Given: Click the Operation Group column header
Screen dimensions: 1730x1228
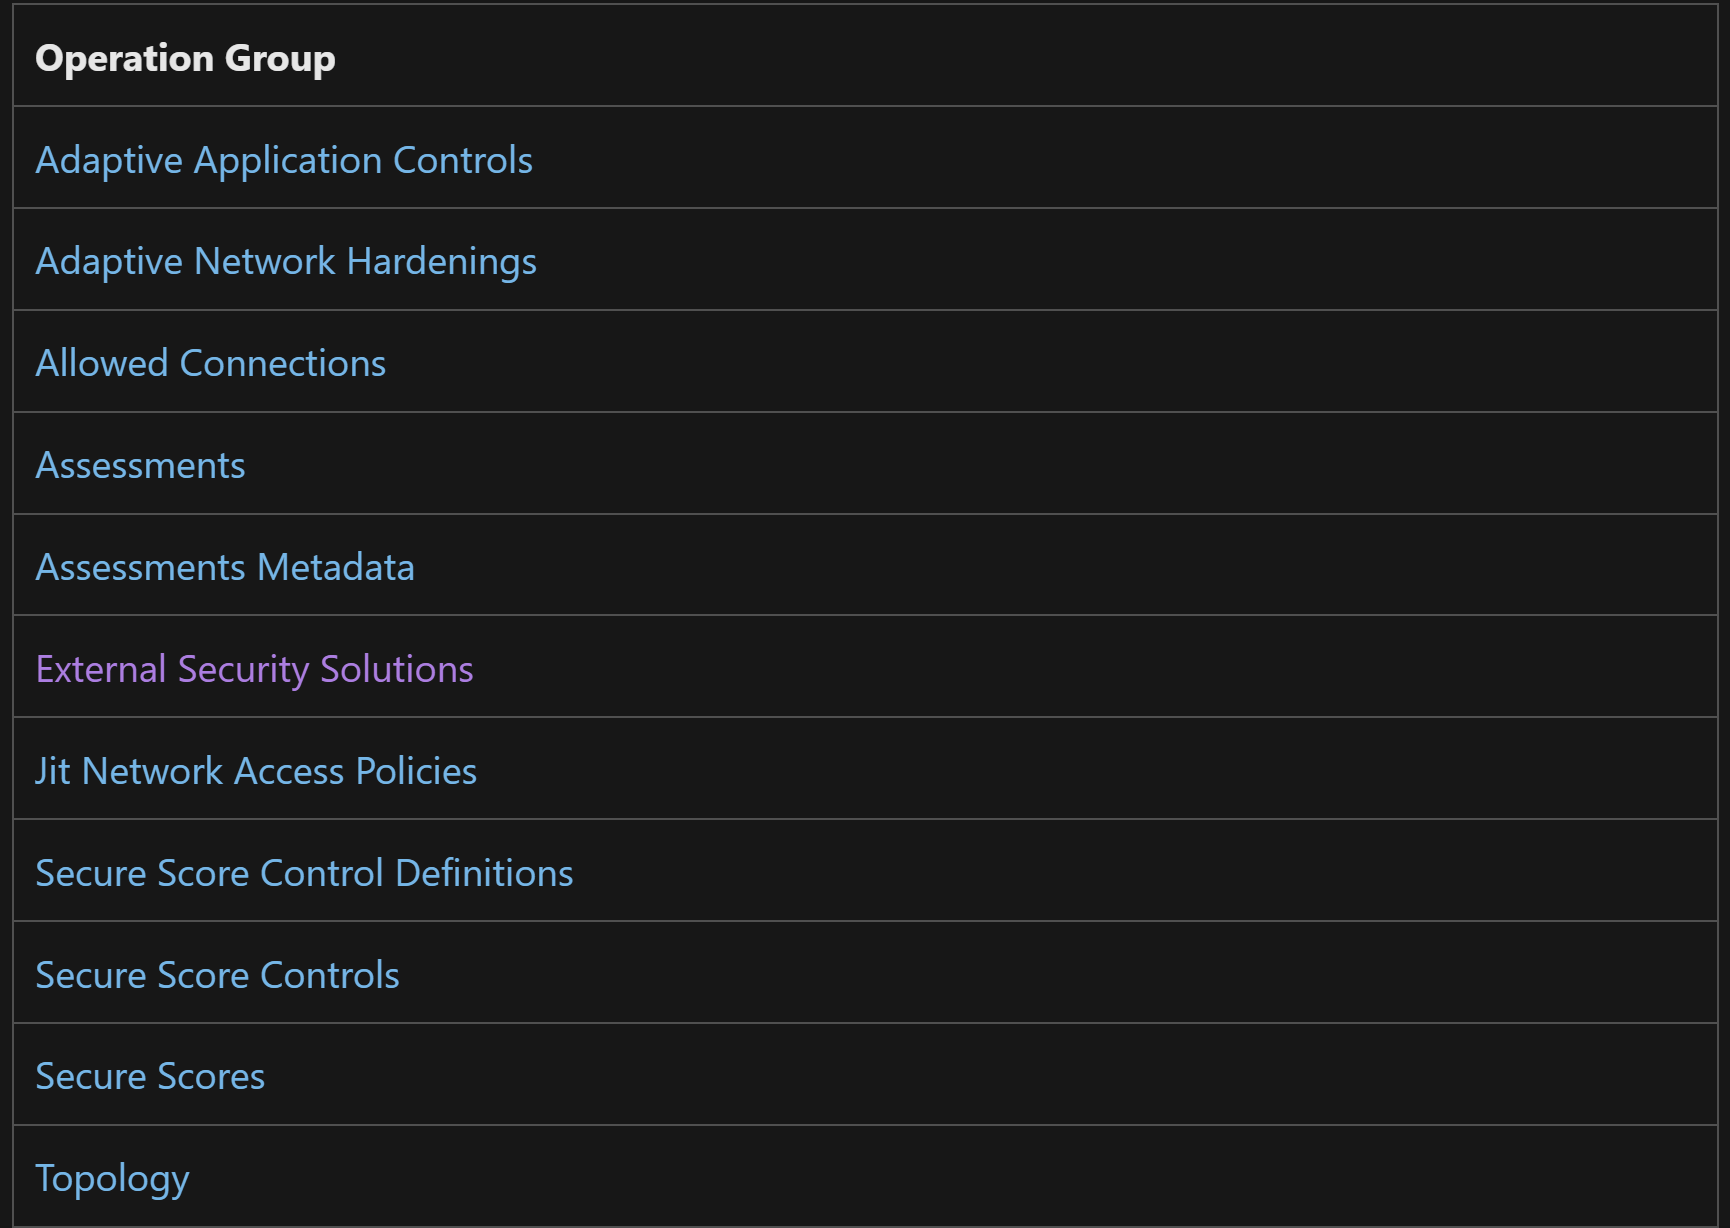Looking at the screenshot, I should [x=184, y=57].
